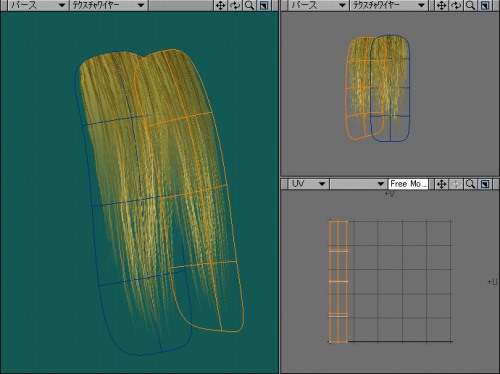
Task: Click the rotate icon in left viewport
Action: (x=235, y=5)
